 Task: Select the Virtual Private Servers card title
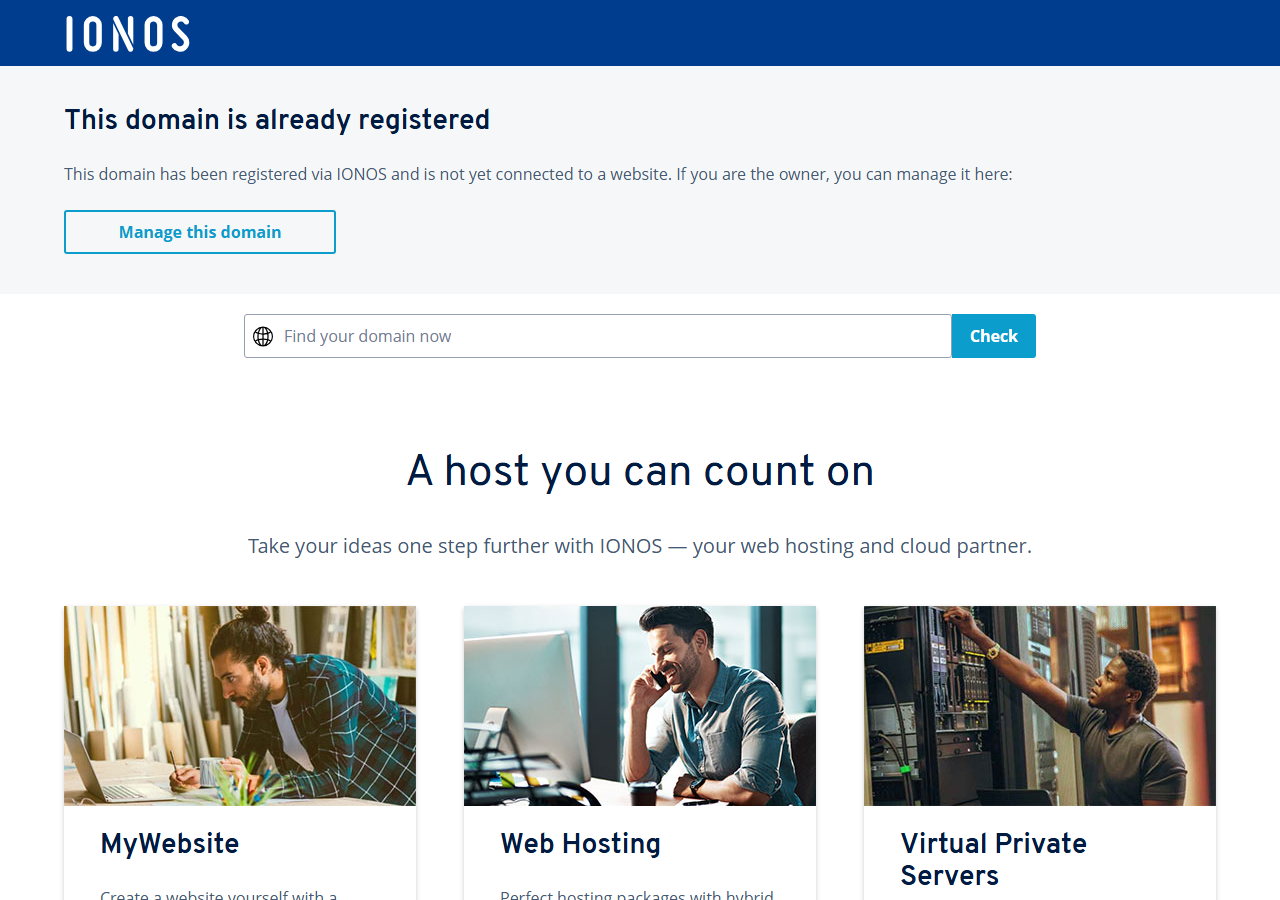[993, 859]
